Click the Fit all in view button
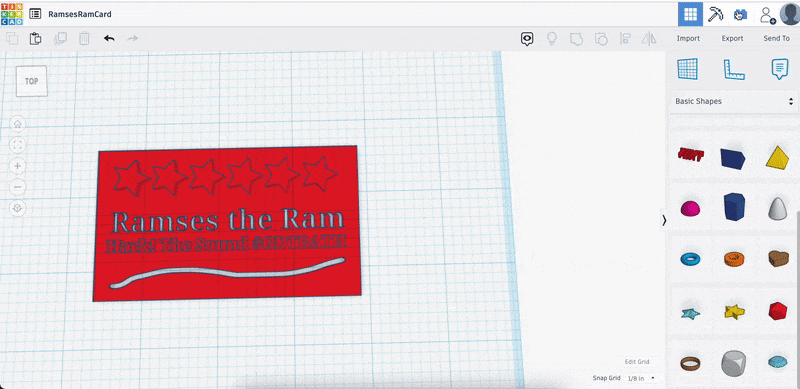 click(x=18, y=145)
